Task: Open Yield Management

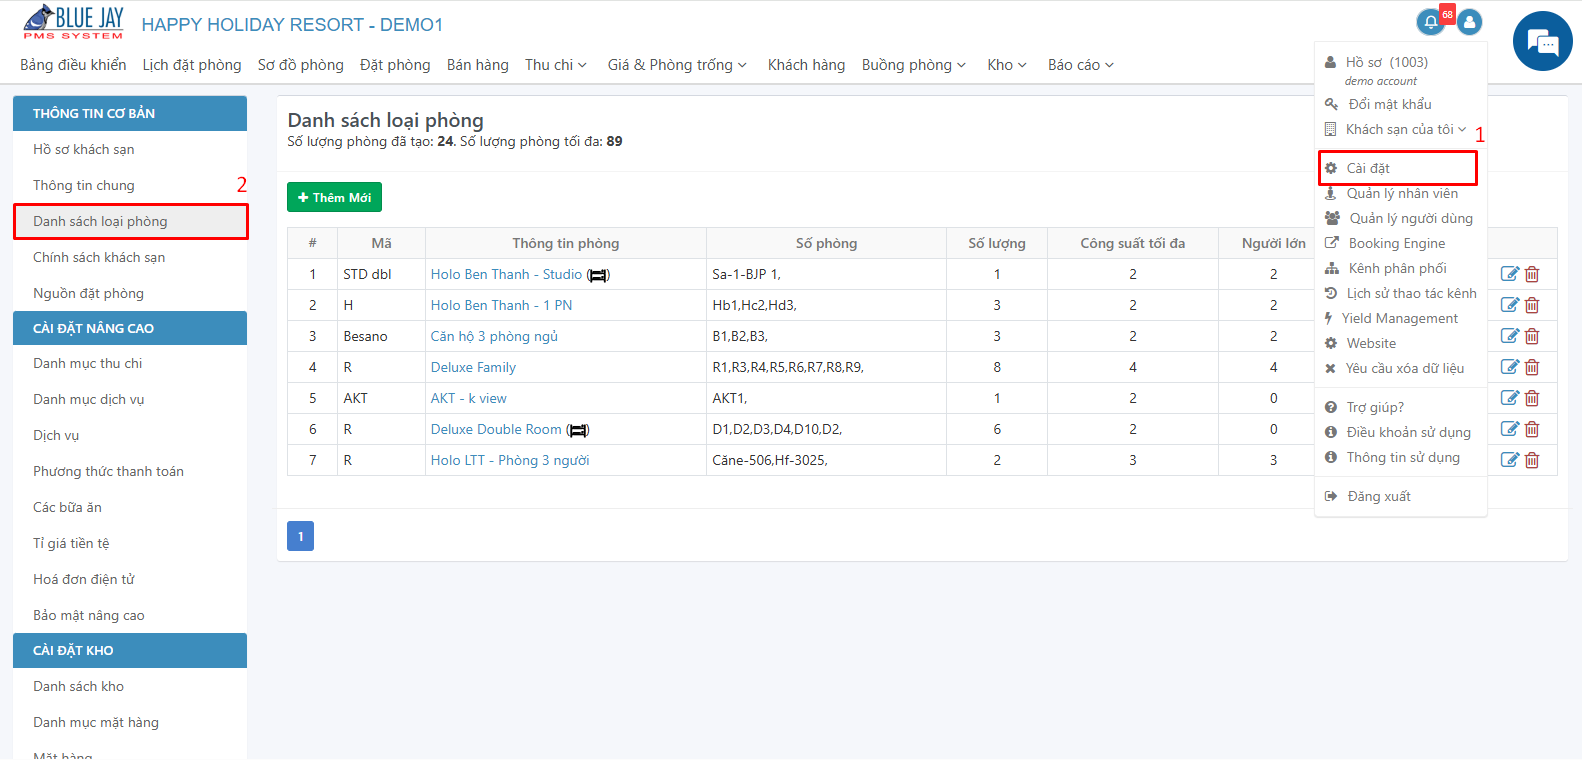Action: click(1399, 318)
